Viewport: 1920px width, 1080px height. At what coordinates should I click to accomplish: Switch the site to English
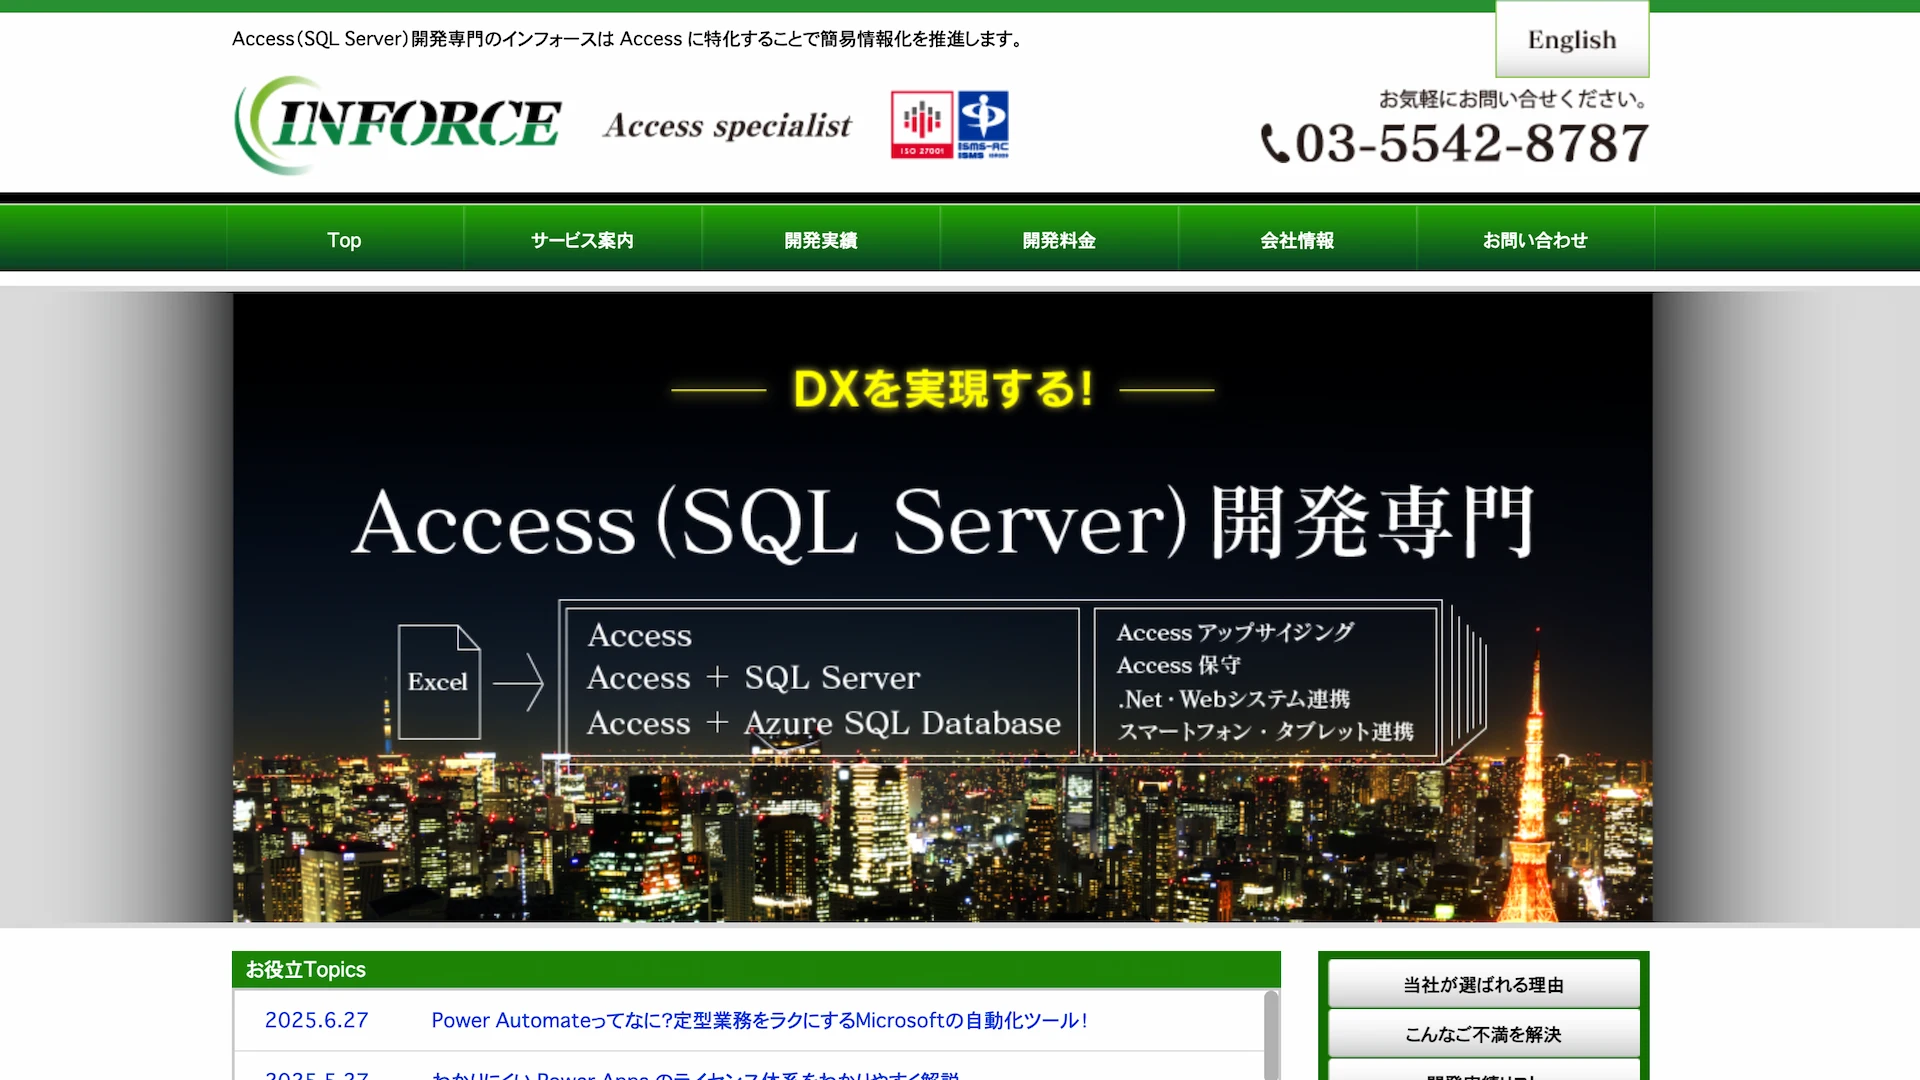click(1572, 40)
